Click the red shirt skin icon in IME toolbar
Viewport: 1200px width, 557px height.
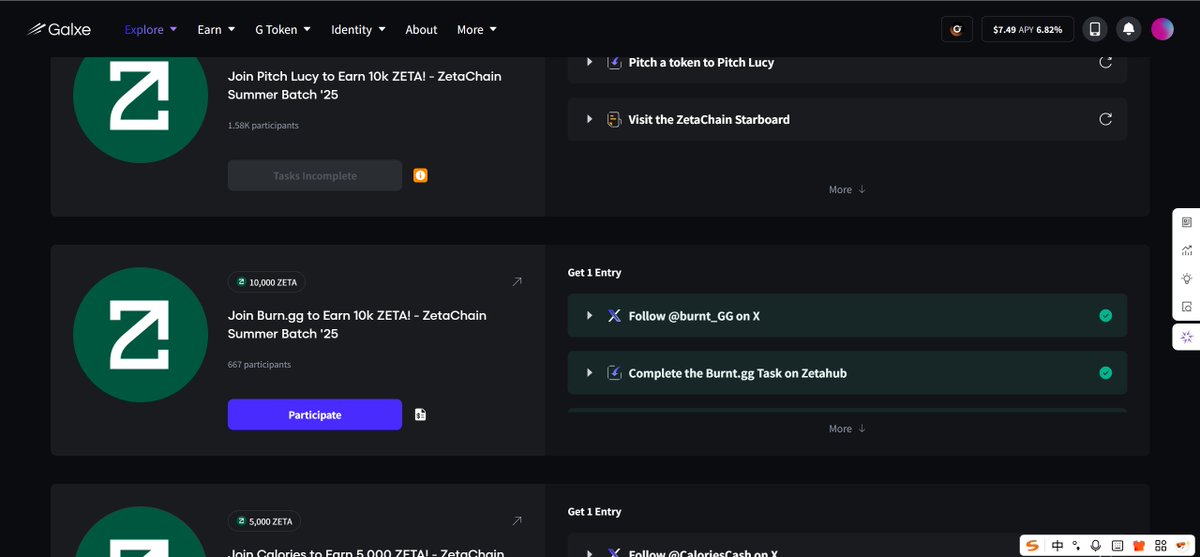click(x=1138, y=545)
